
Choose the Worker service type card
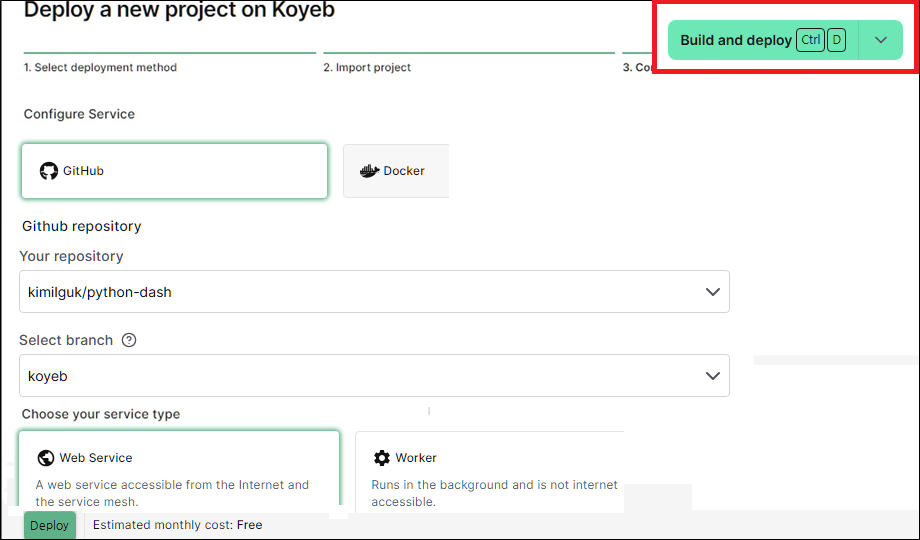click(490, 470)
